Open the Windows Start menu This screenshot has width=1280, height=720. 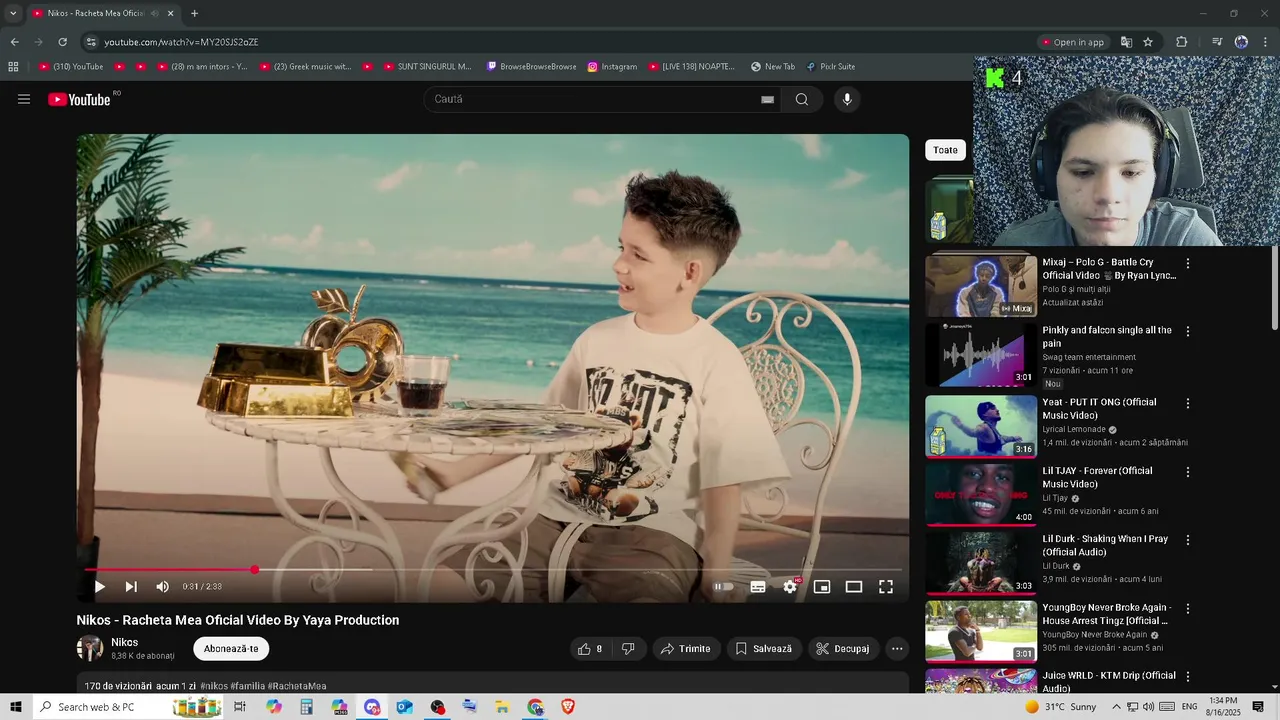[15, 707]
